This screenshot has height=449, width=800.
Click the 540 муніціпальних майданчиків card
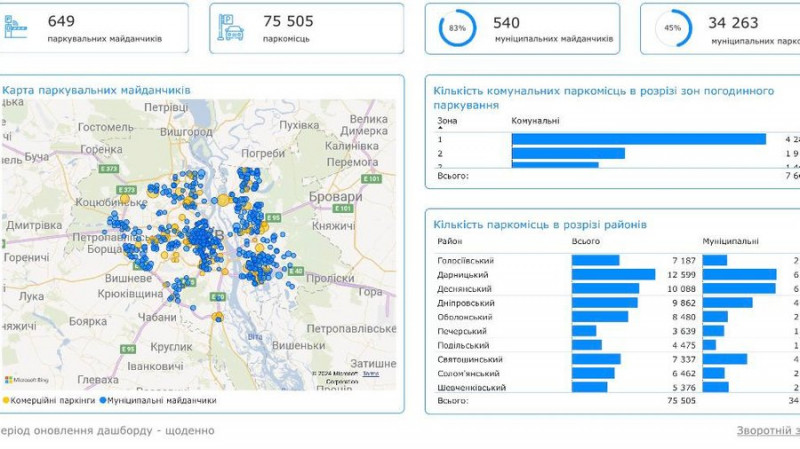click(x=522, y=28)
